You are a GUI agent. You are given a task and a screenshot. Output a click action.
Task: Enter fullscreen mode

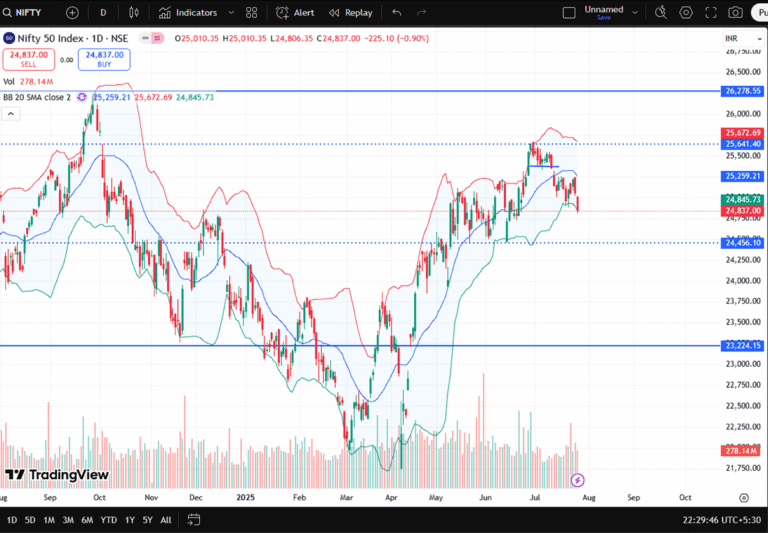click(711, 13)
